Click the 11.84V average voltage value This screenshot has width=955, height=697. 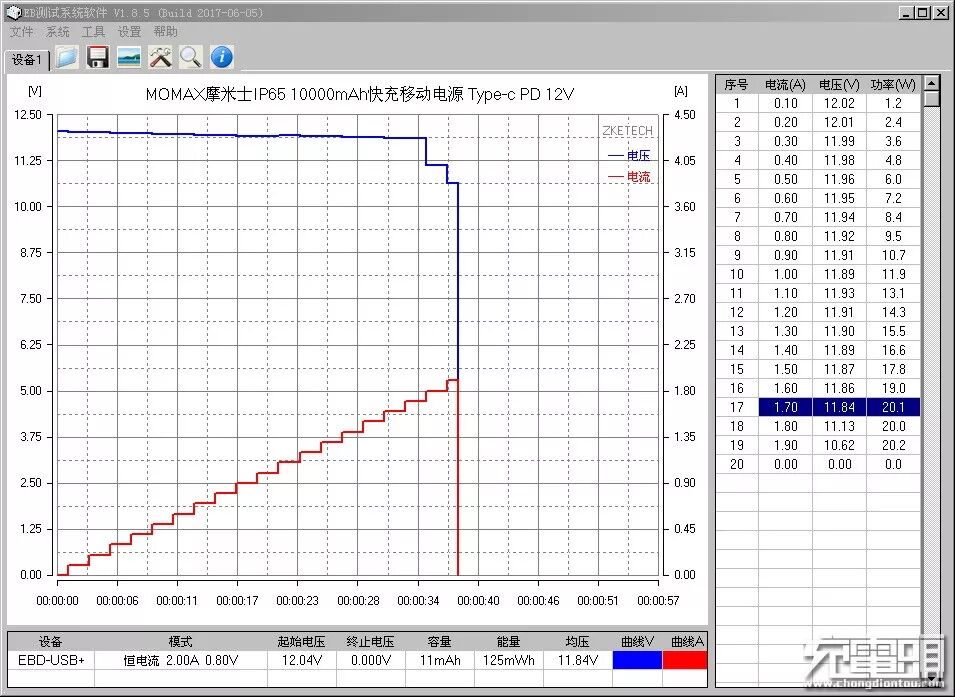coord(577,660)
